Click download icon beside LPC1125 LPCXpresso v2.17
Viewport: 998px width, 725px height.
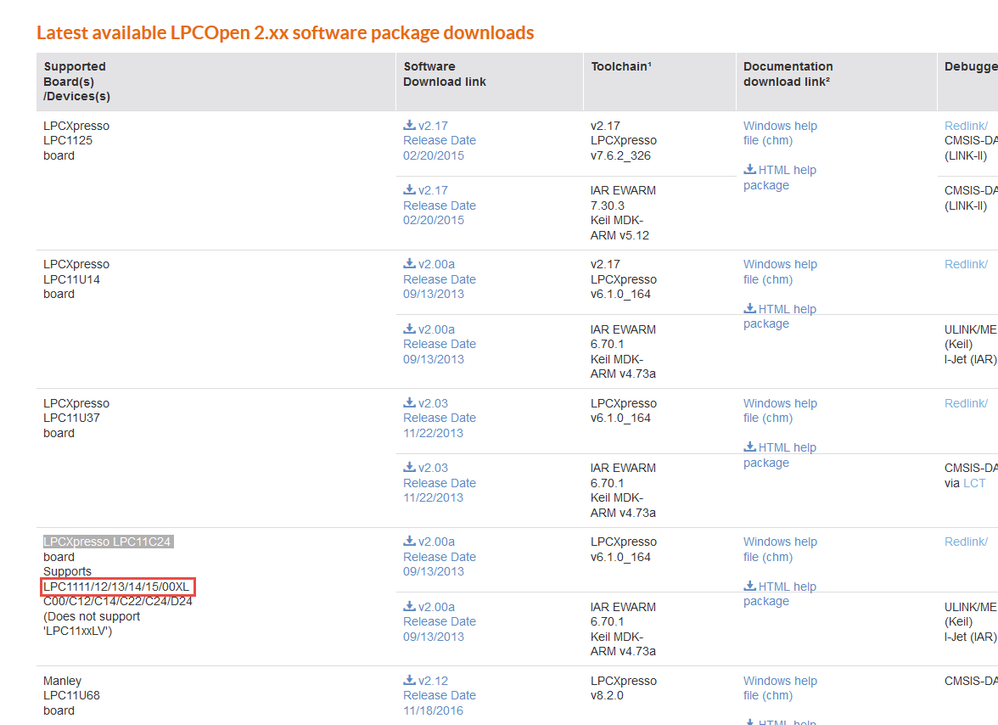coord(409,125)
